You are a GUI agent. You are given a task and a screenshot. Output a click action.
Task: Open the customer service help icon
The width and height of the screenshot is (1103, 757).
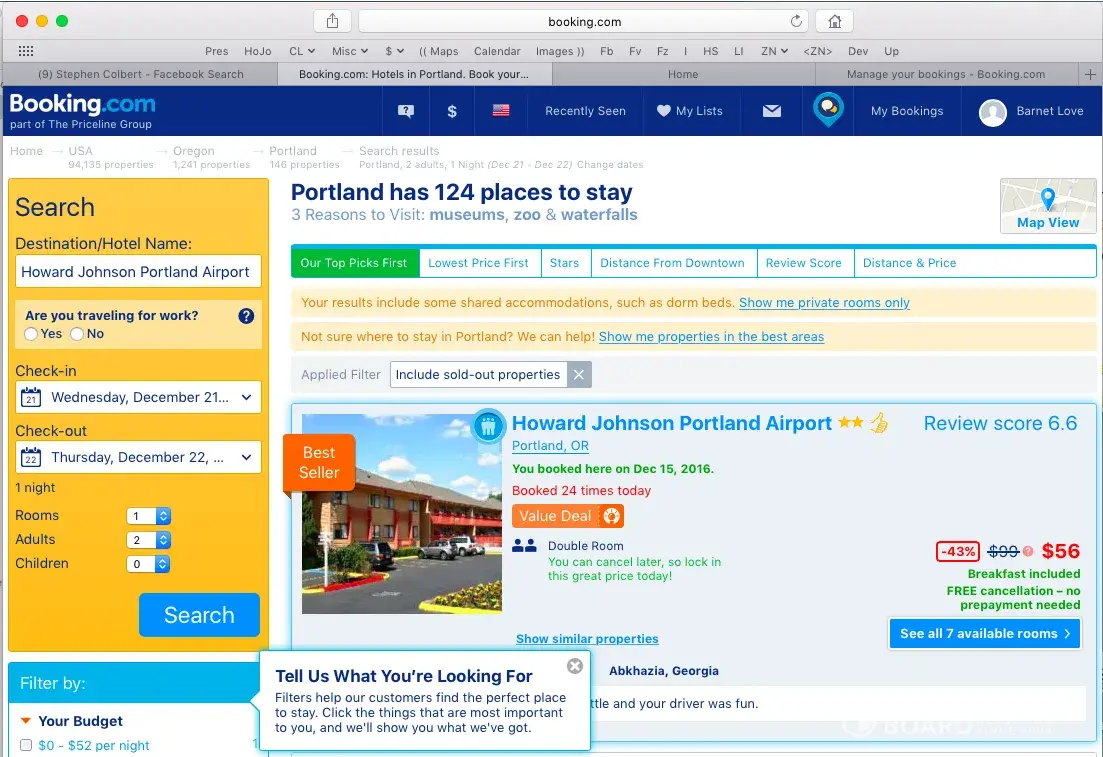coord(406,111)
